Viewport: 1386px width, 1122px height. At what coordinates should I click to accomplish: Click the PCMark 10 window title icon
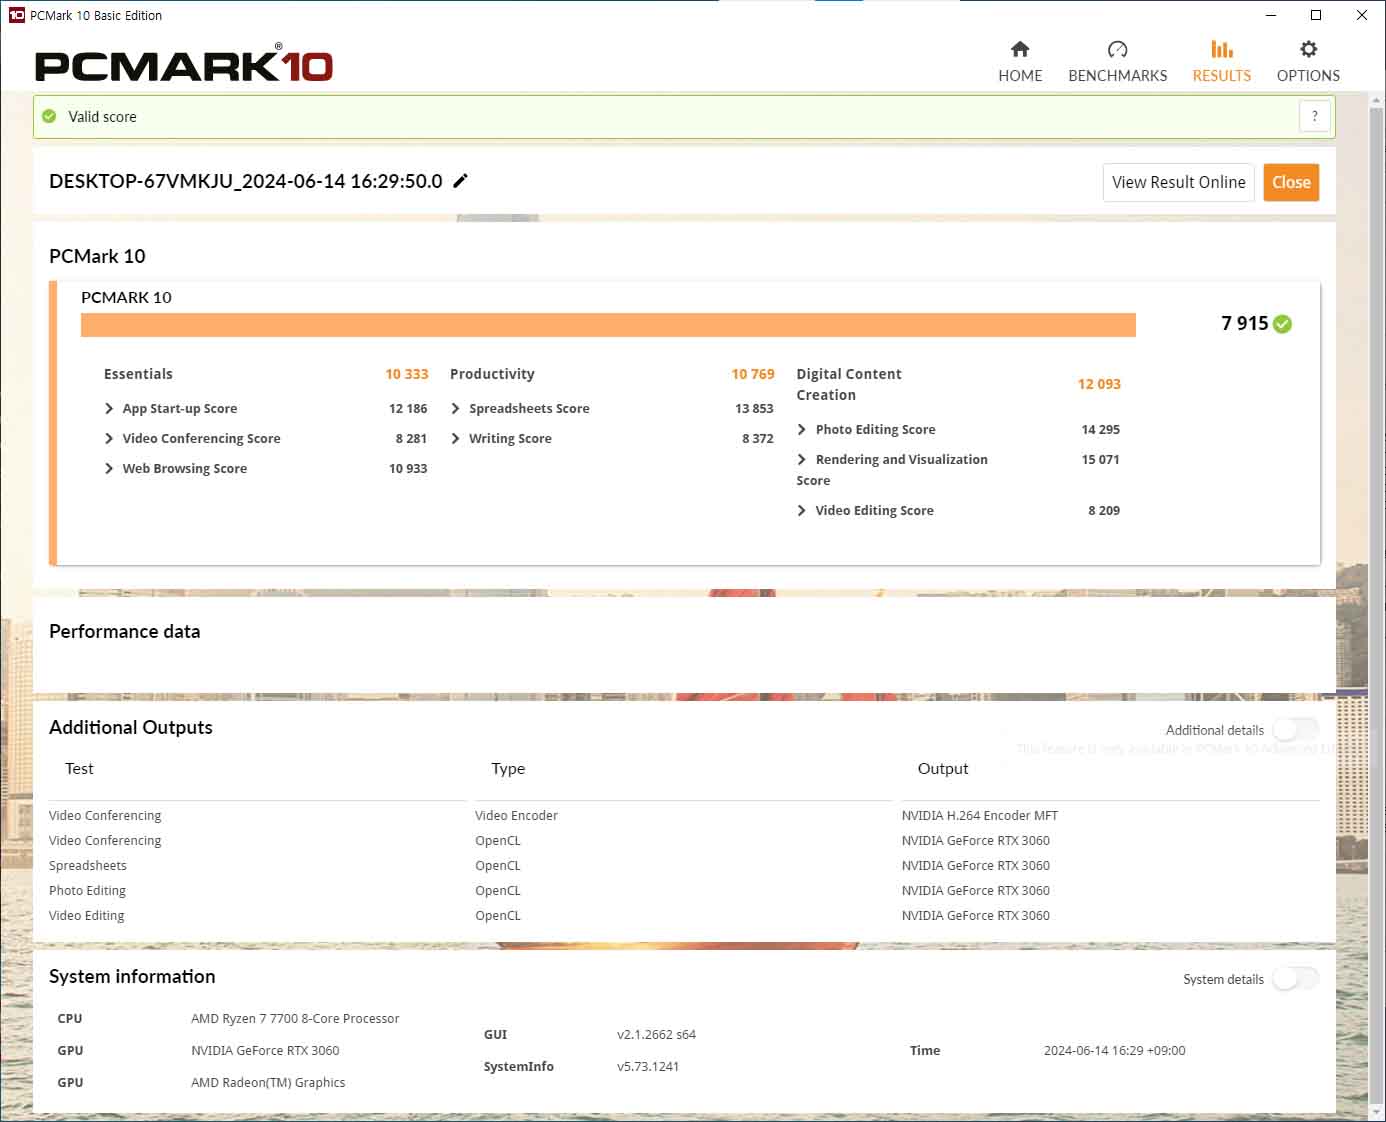[16, 15]
